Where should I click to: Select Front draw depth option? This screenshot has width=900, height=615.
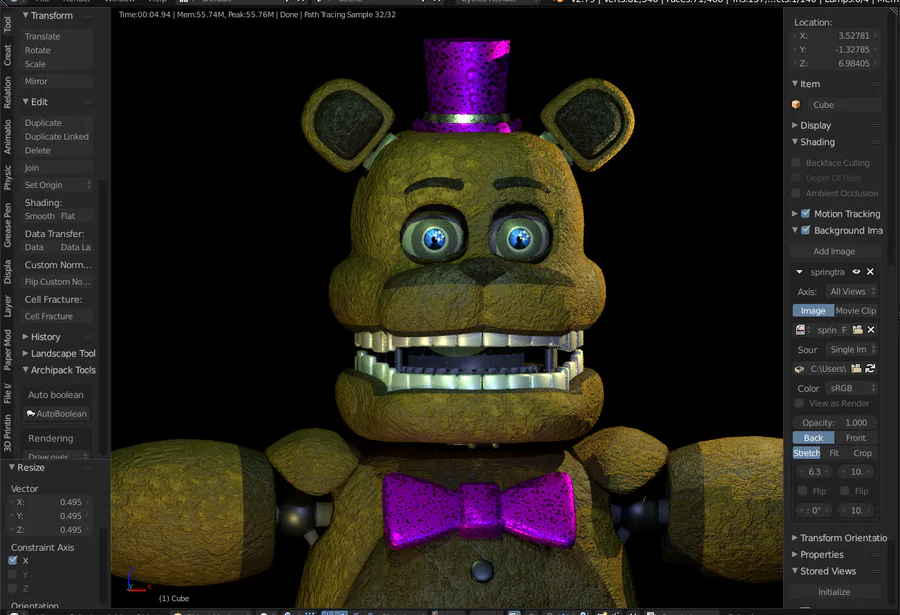tap(856, 438)
